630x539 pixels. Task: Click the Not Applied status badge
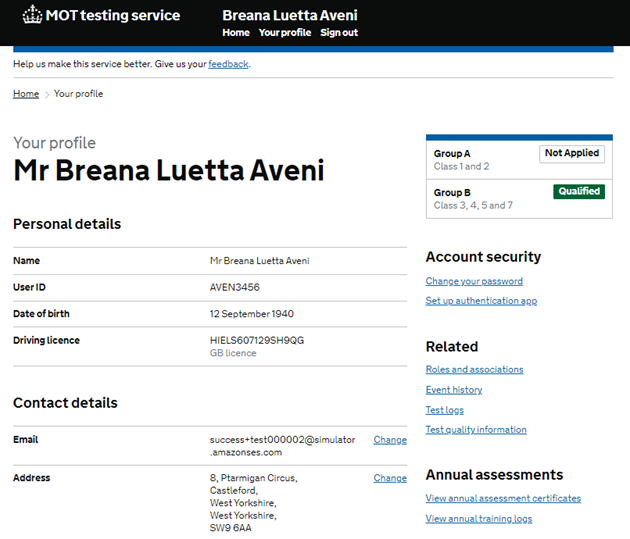(572, 154)
